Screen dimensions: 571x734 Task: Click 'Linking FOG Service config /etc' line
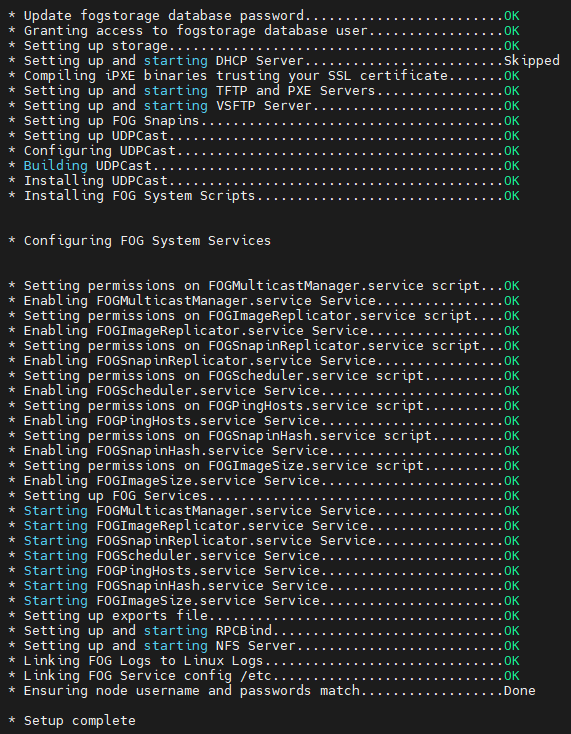pyautogui.click(x=264, y=675)
